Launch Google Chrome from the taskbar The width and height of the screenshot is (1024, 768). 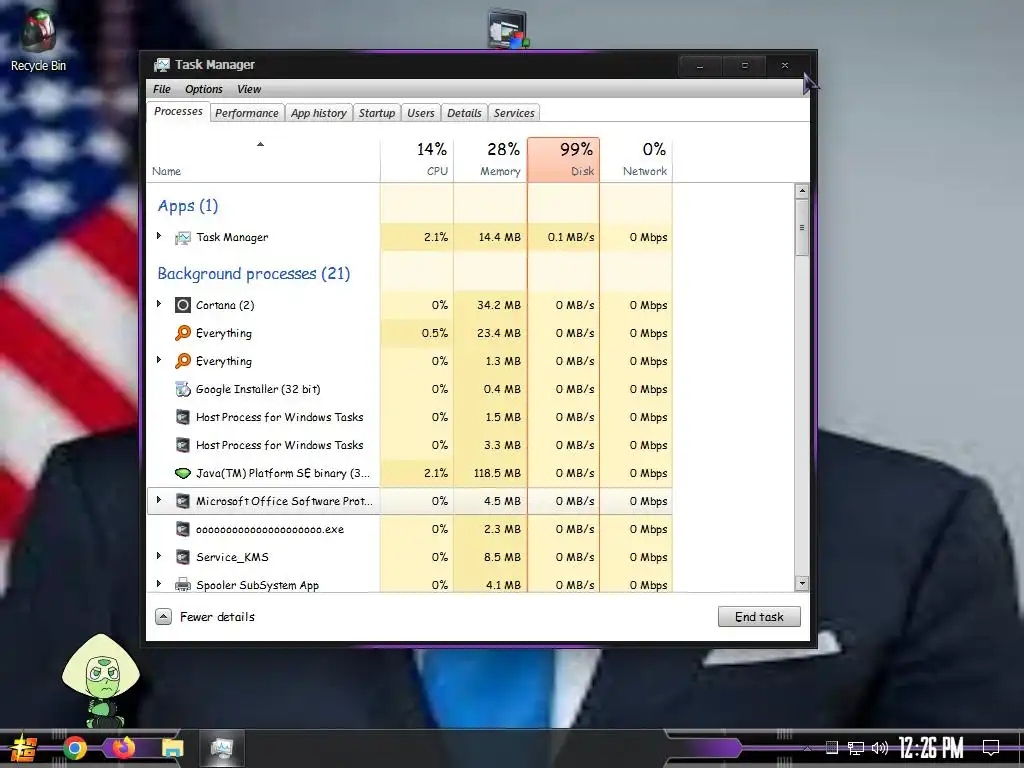[x=74, y=748]
